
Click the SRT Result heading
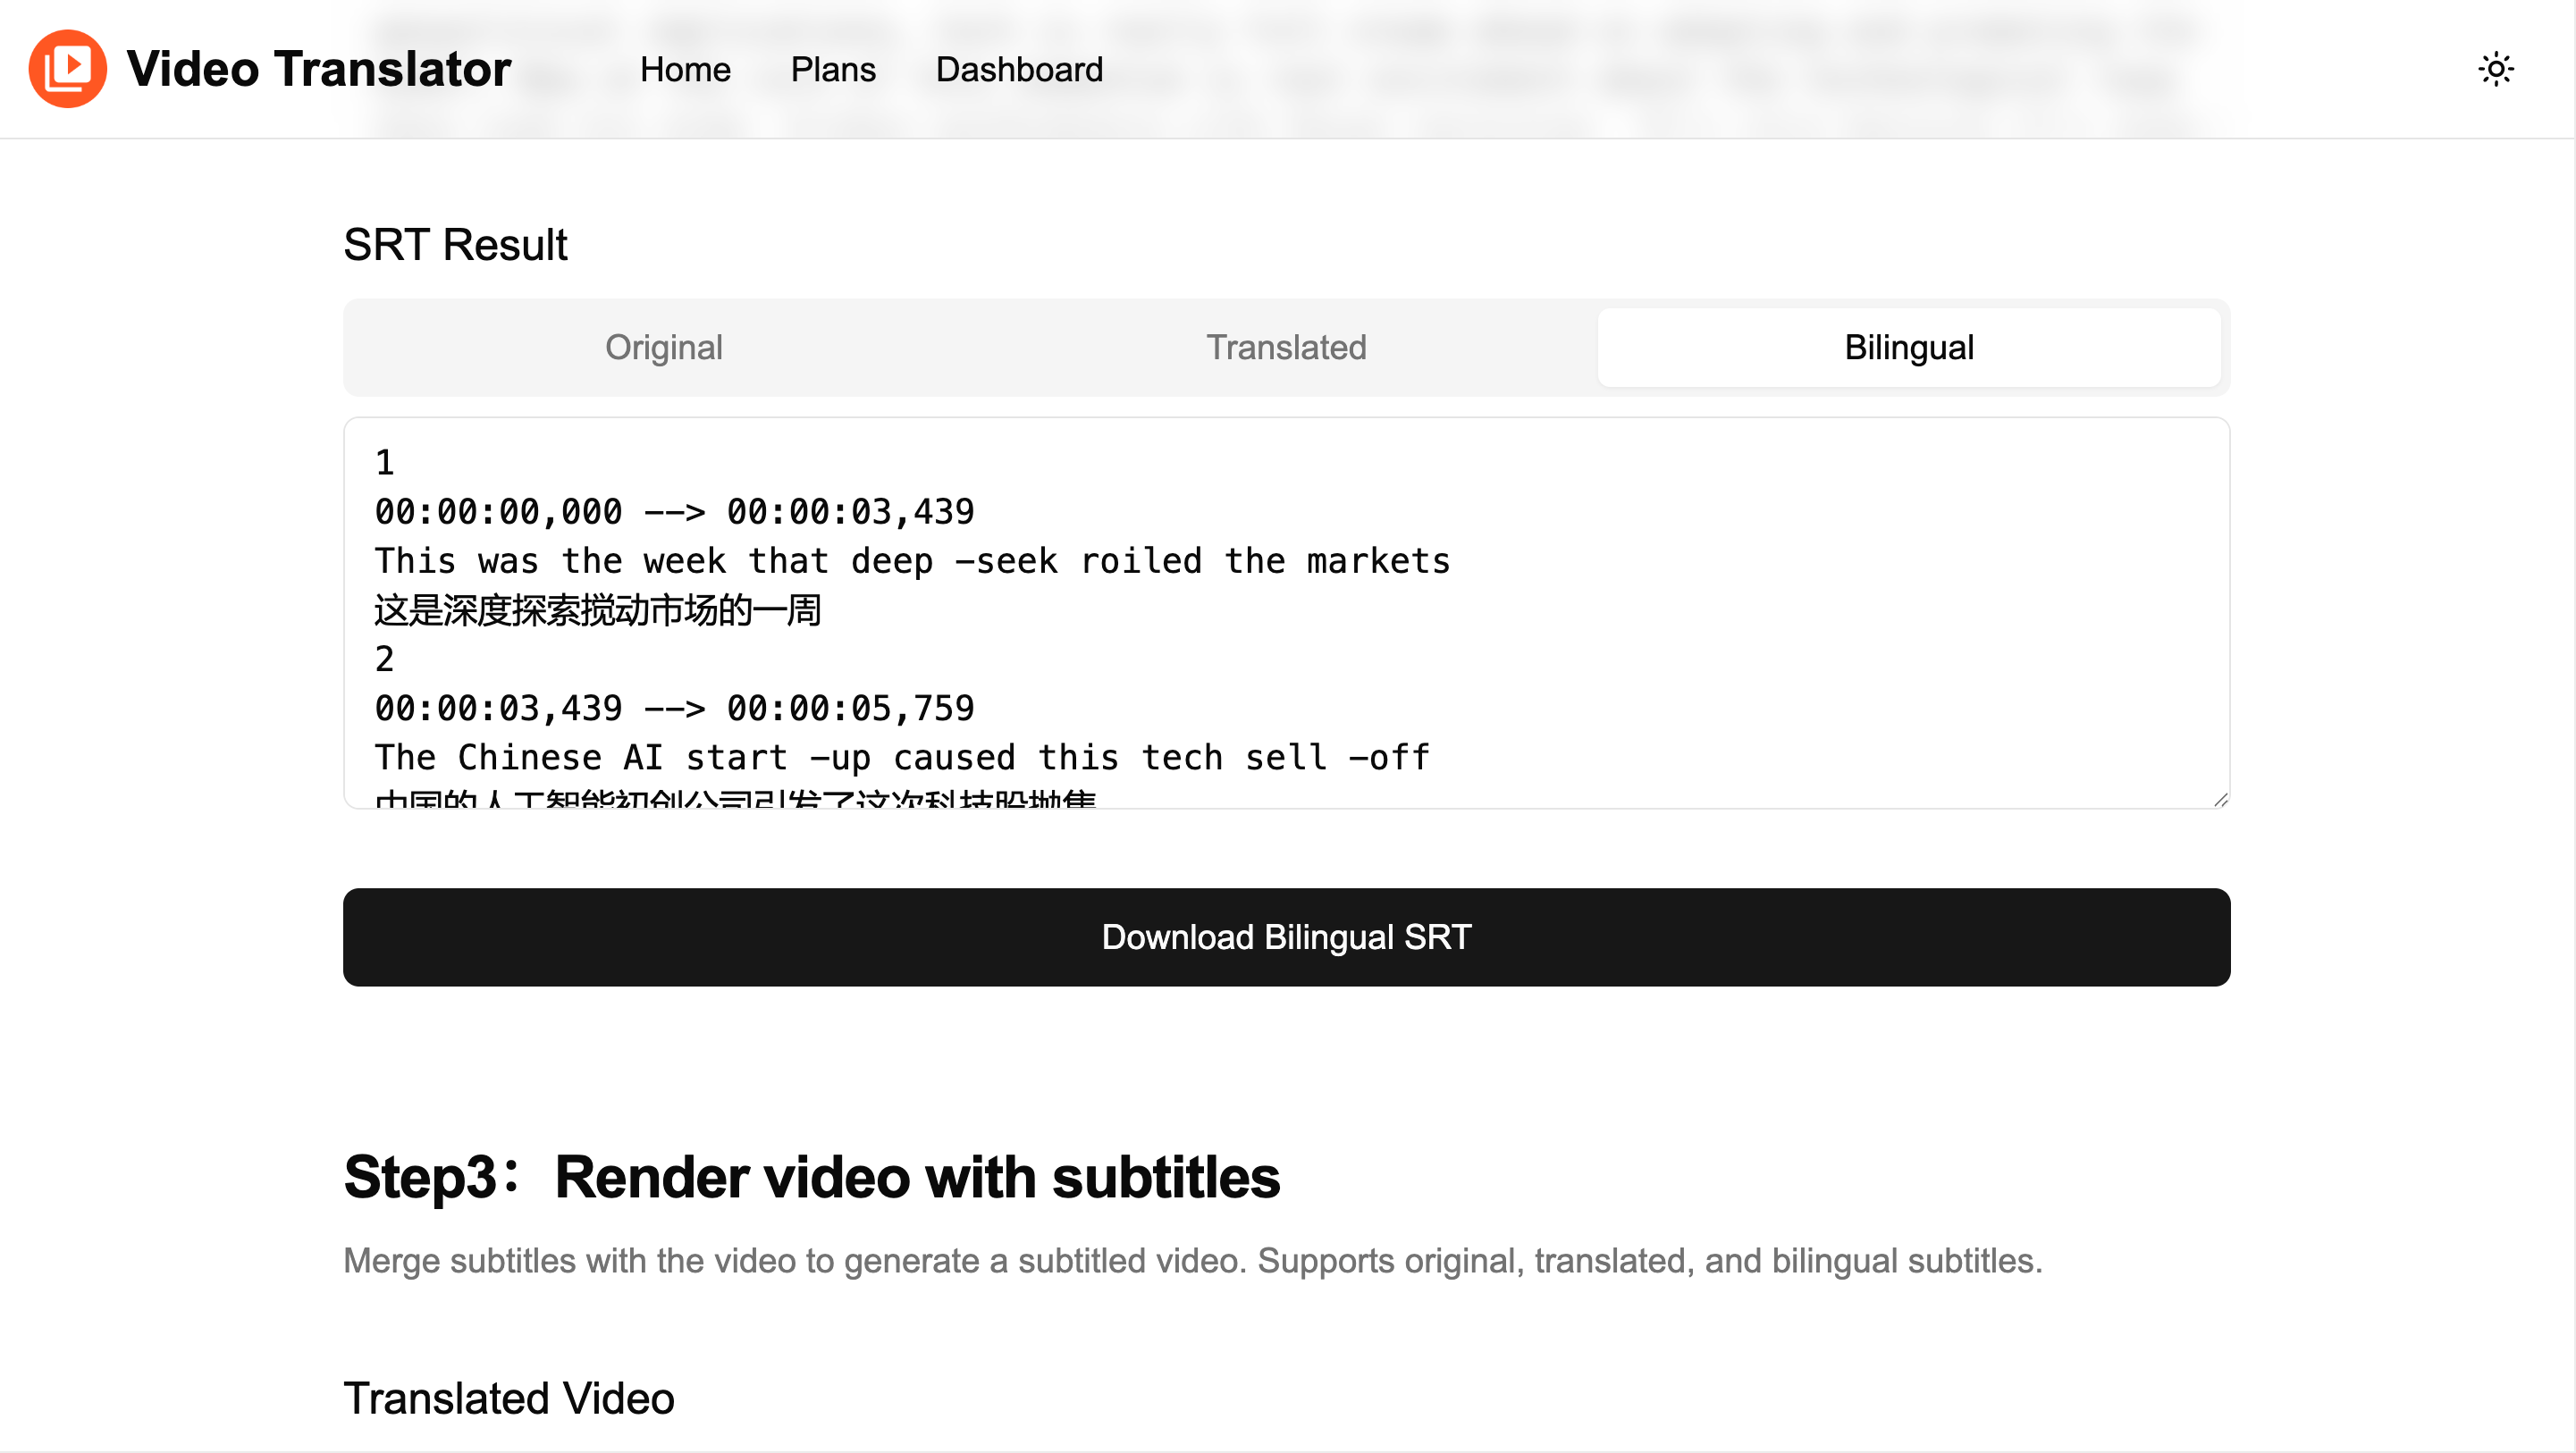click(x=455, y=245)
